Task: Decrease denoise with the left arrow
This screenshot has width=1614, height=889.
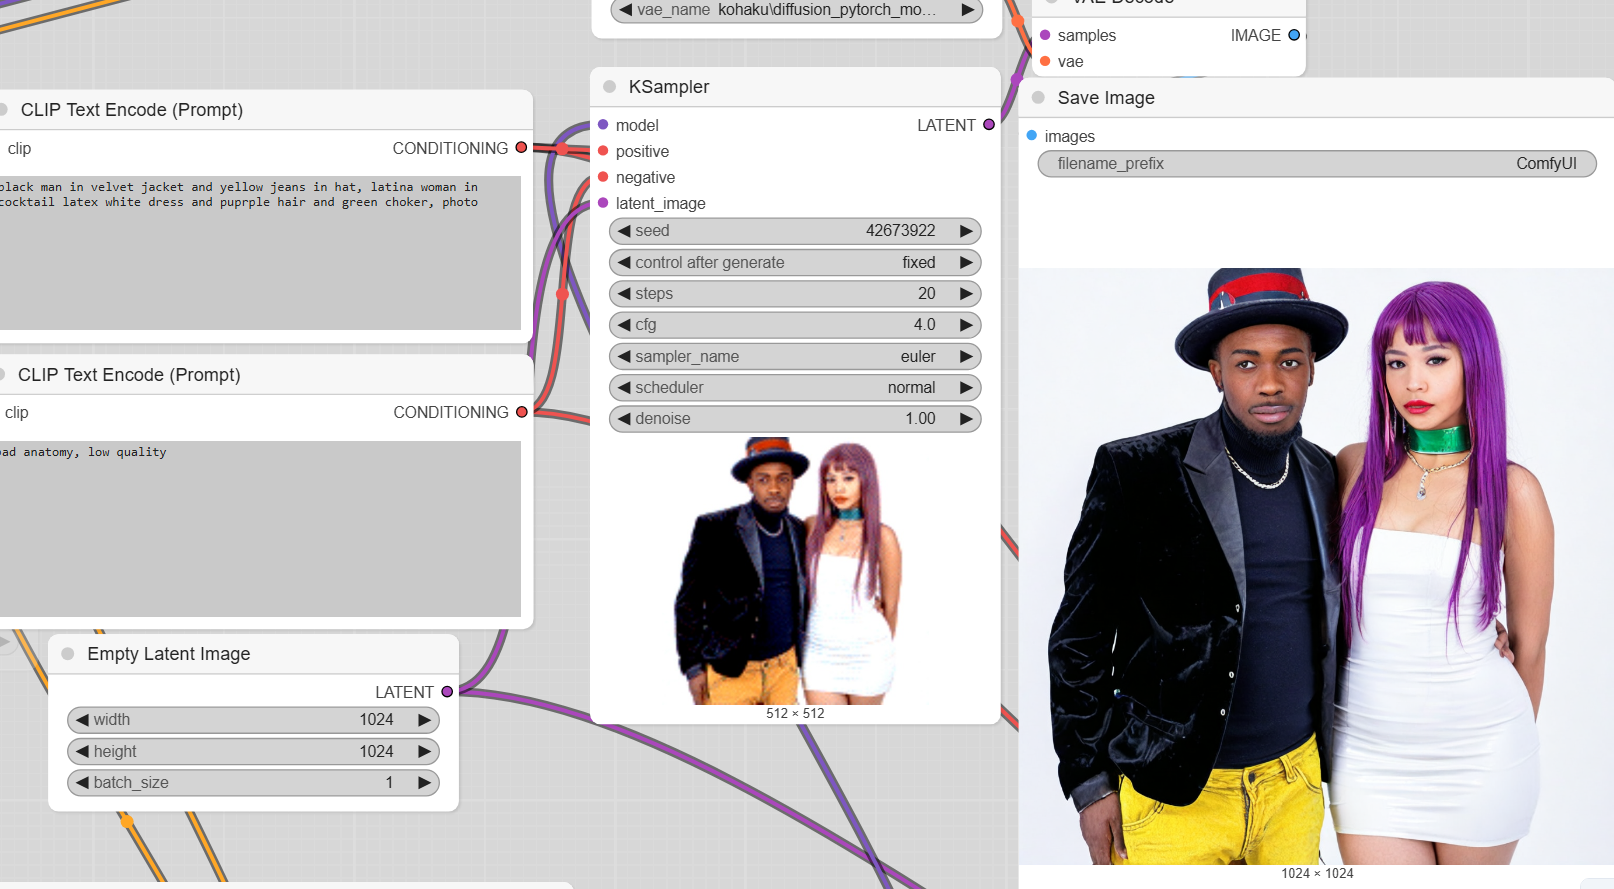Action: [624, 419]
